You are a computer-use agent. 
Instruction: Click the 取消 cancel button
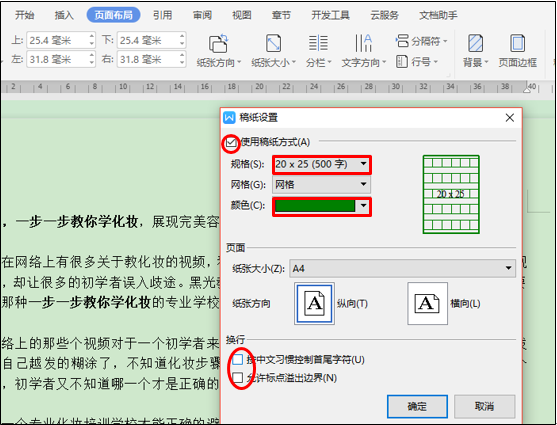click(485, 406)
